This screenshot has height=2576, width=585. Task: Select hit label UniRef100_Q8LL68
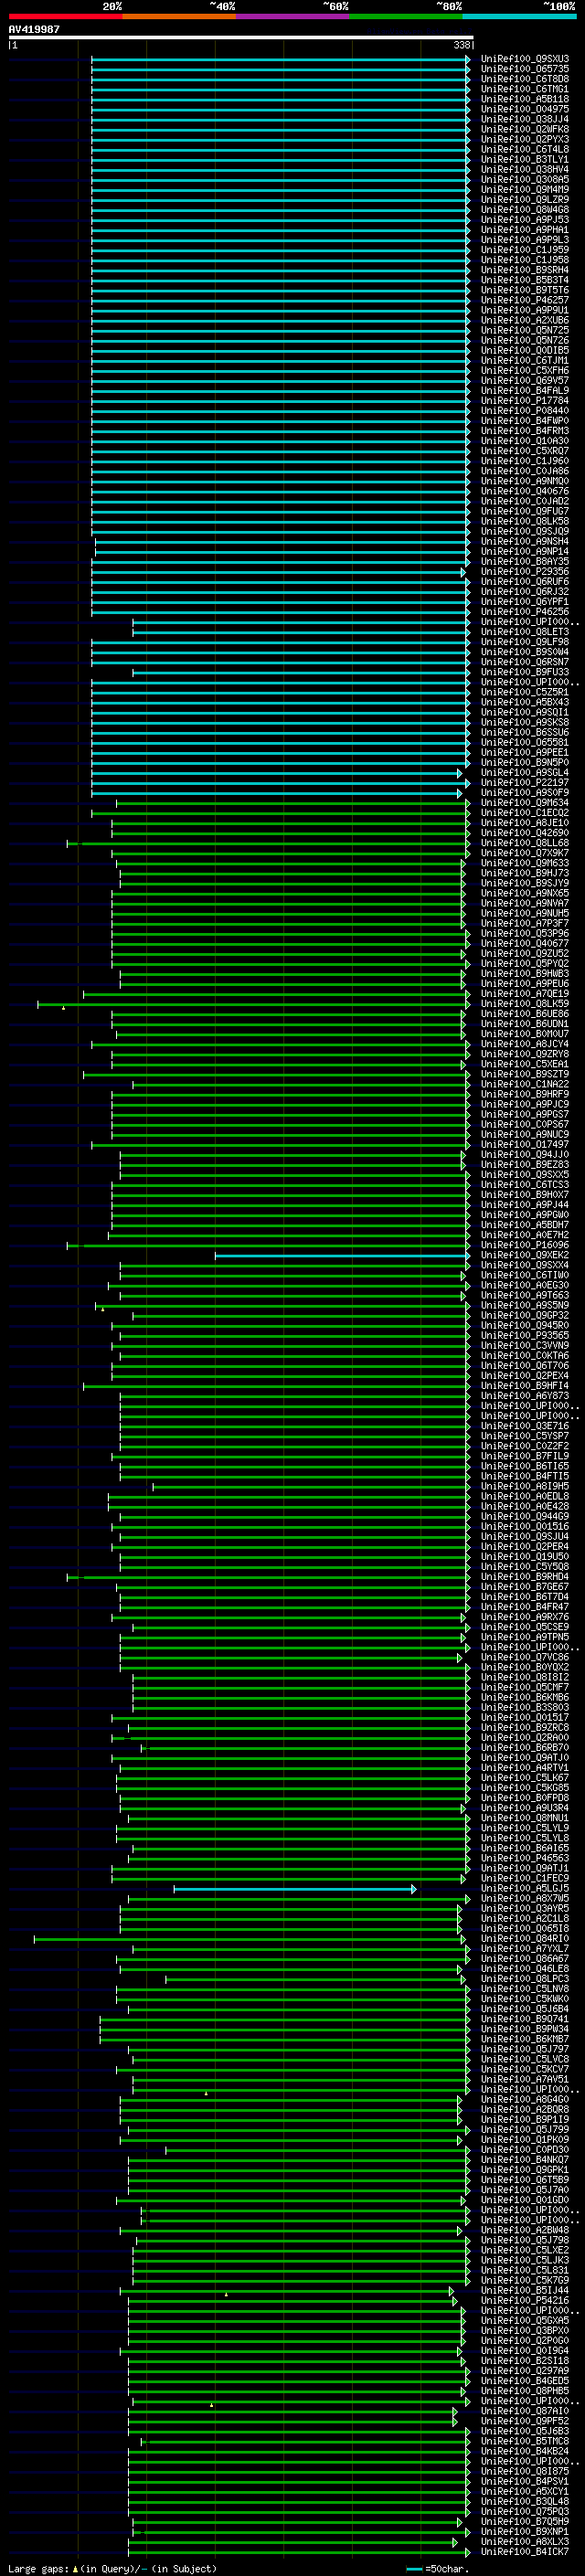pyautogui.click(x=525, y=843)
